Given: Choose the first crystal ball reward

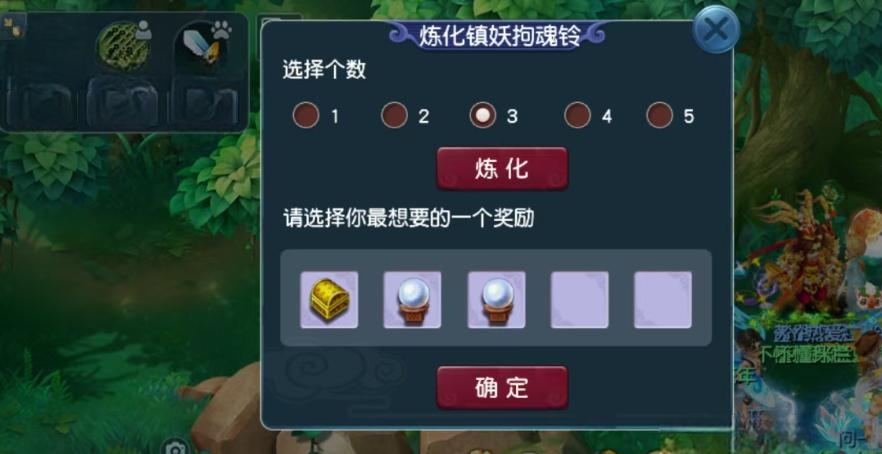Looking at the screenshot, I should click(x=412, y=299).
